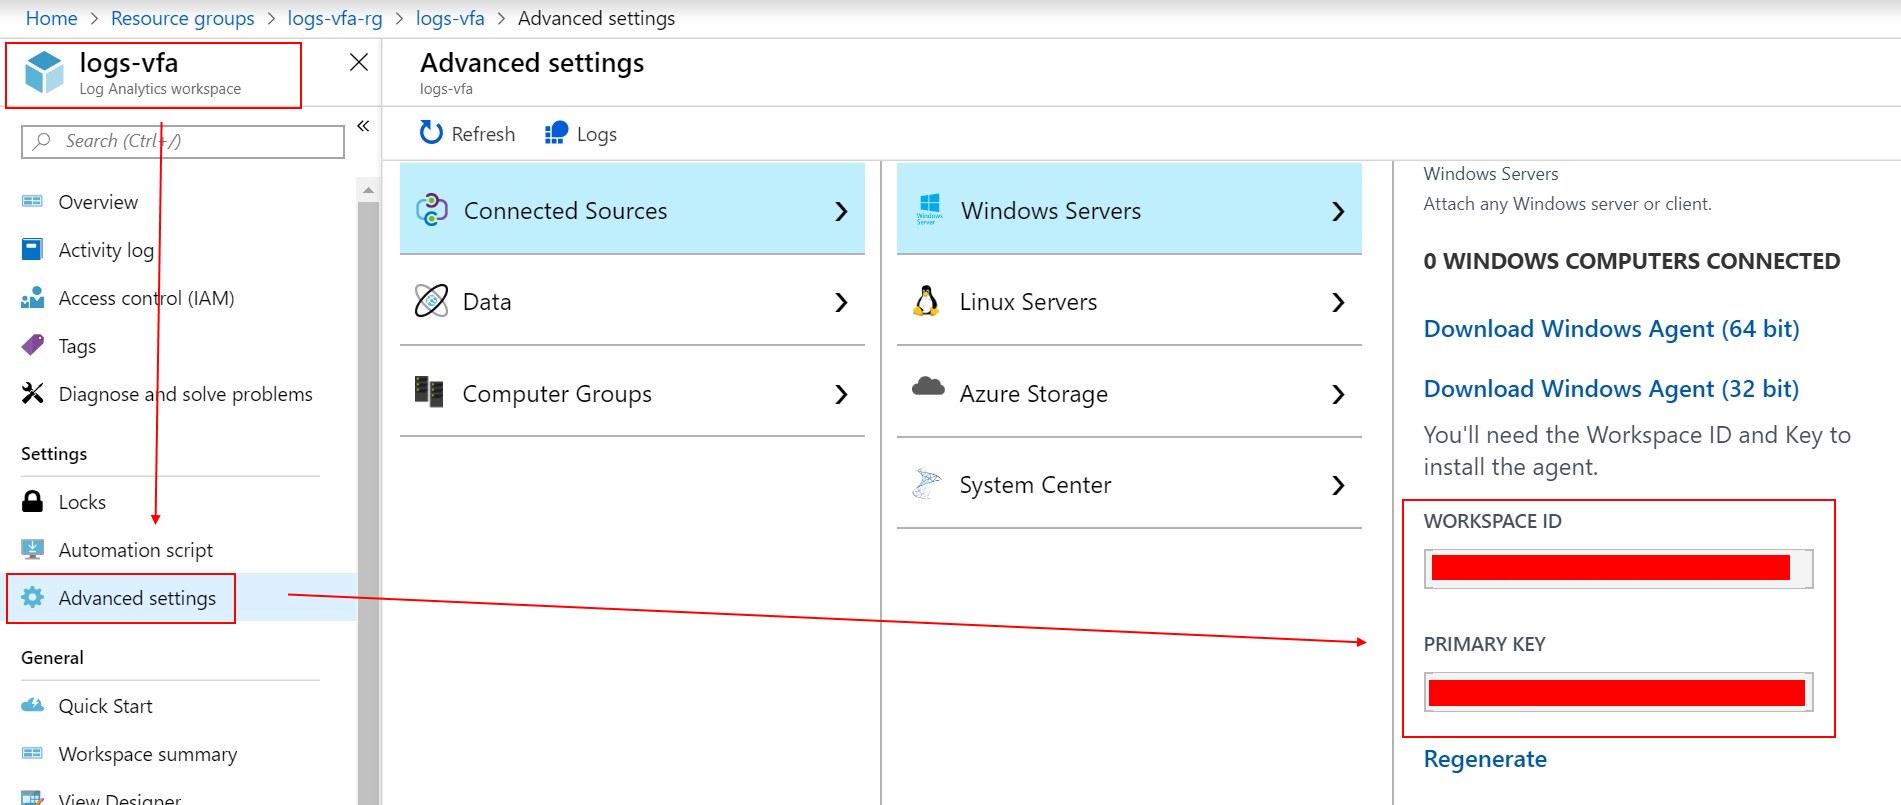Expand Computer Groups chevron

(841, 395)
